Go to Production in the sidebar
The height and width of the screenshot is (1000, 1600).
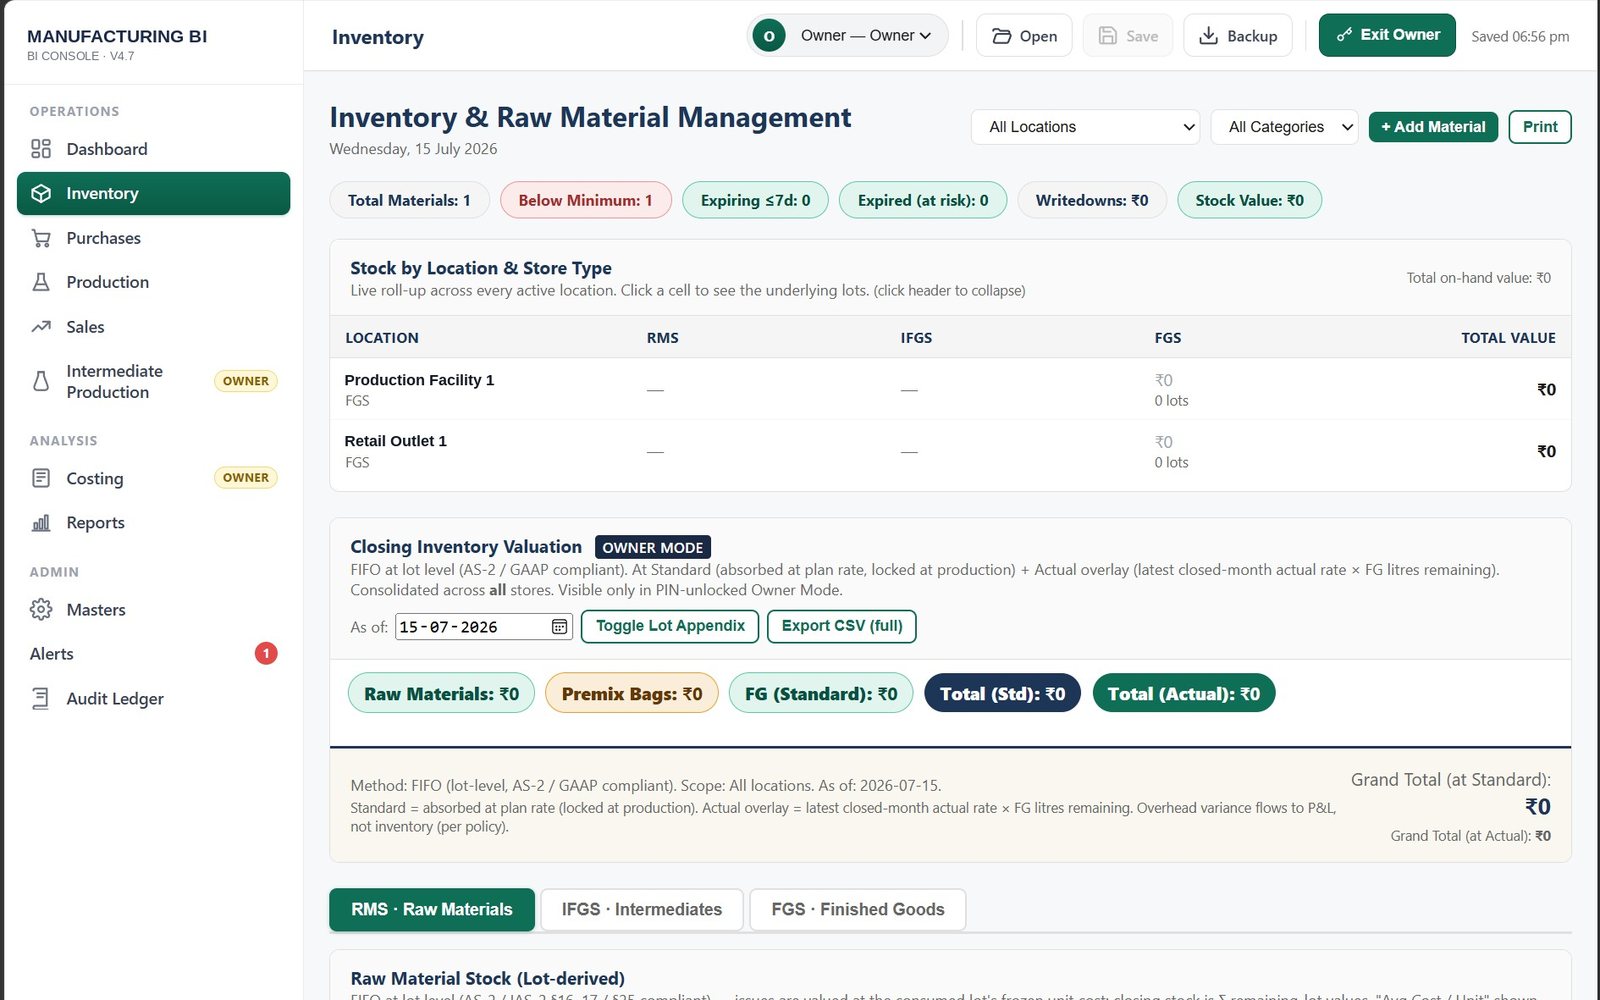(154, 282)
